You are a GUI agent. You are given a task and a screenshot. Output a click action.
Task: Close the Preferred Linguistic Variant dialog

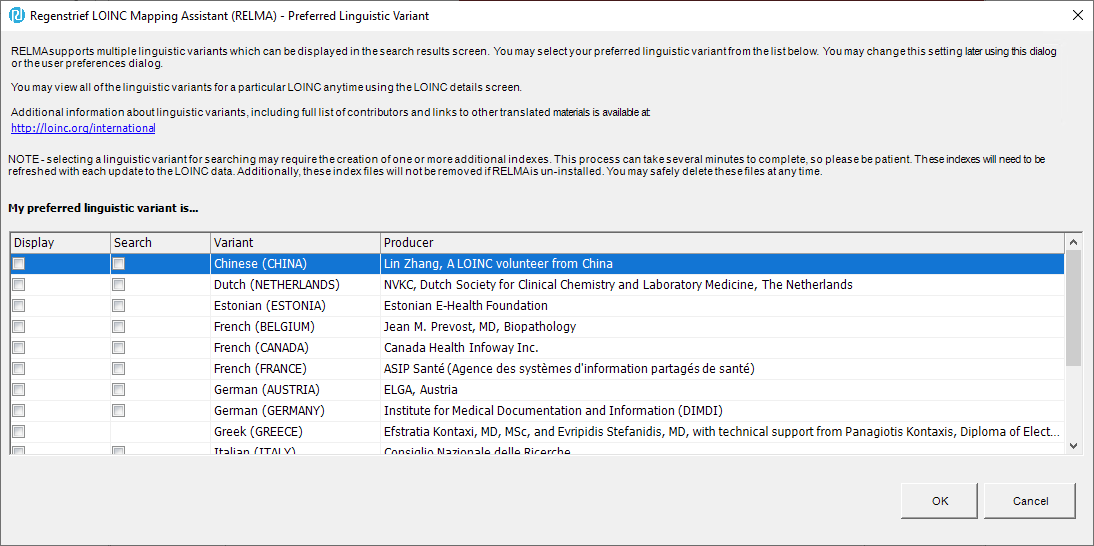1077,16
